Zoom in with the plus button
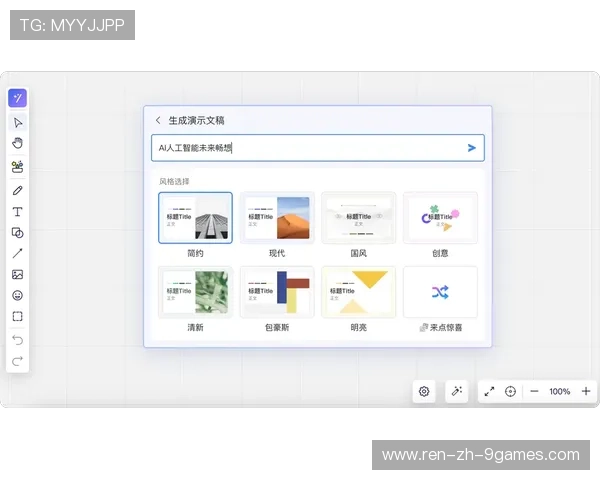Image resolution: width=600 pixels, height=480 pixels. [586, 392]
